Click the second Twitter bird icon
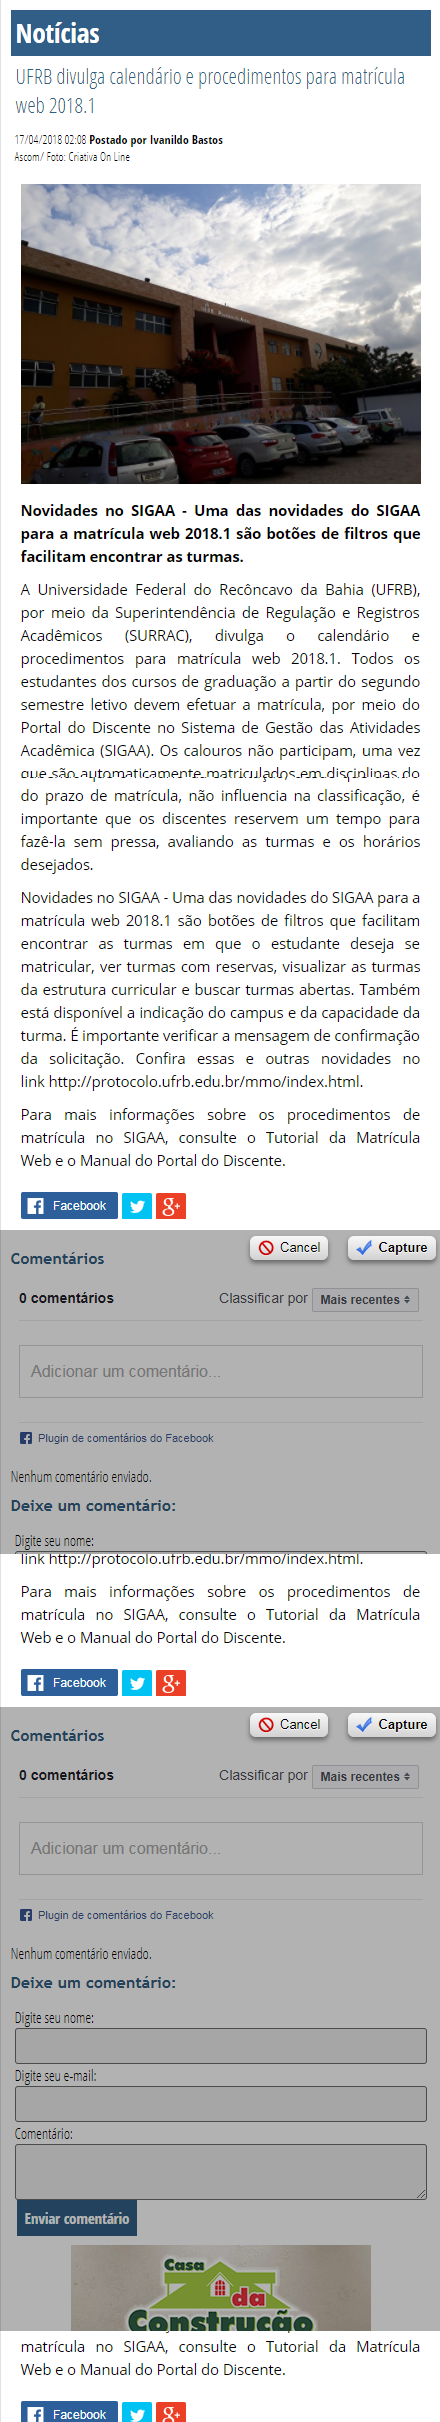This screenshot has height=2422, width=440. tap(137, 1683)
